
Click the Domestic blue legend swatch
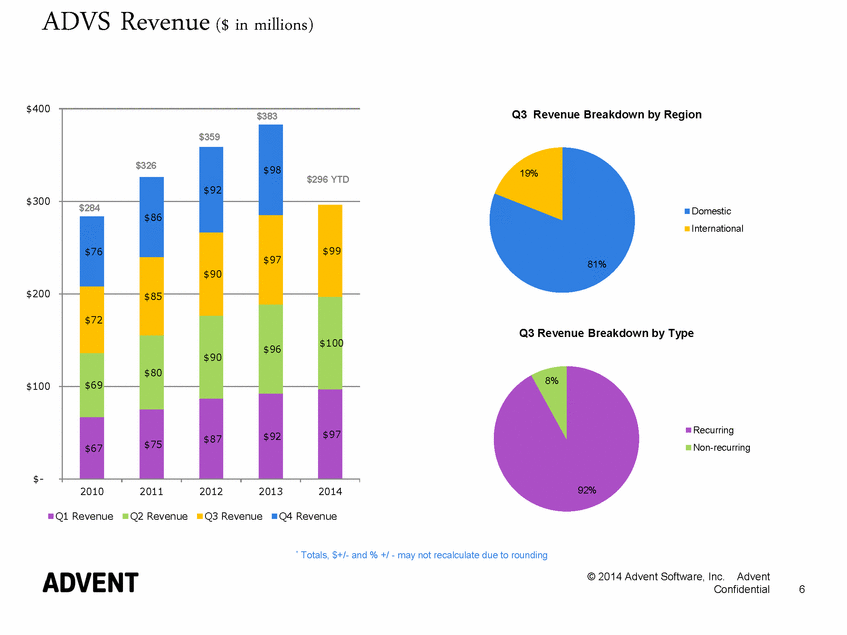(x=687, y=211)
